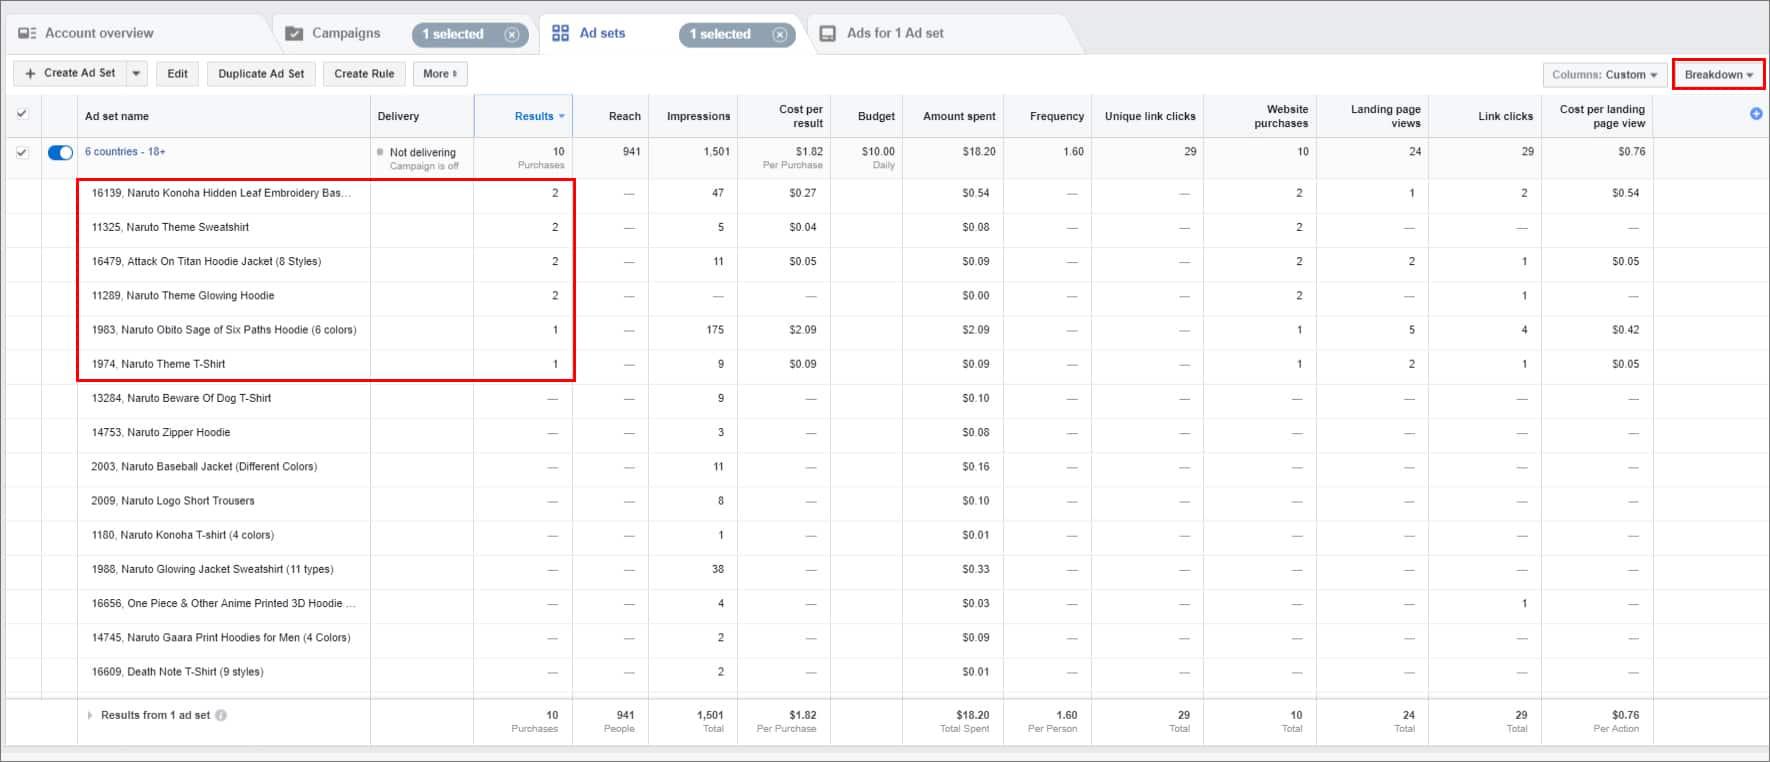
Task: Click the Campaigns folder icon
Action: 294,33
